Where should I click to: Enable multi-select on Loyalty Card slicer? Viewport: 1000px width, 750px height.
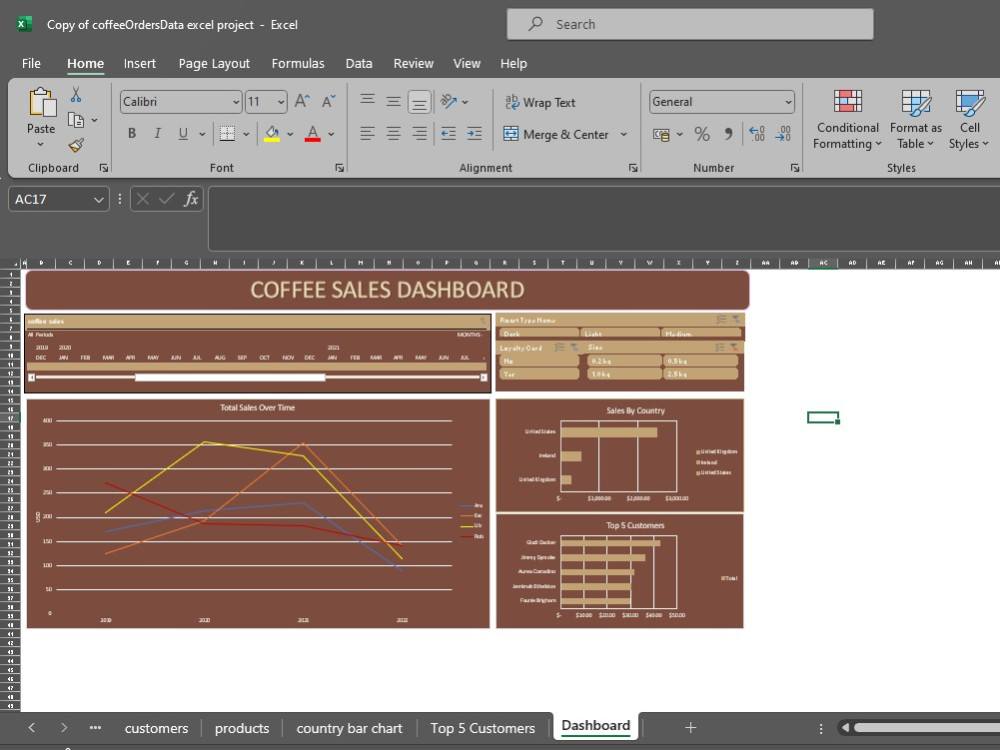point(560,347)
